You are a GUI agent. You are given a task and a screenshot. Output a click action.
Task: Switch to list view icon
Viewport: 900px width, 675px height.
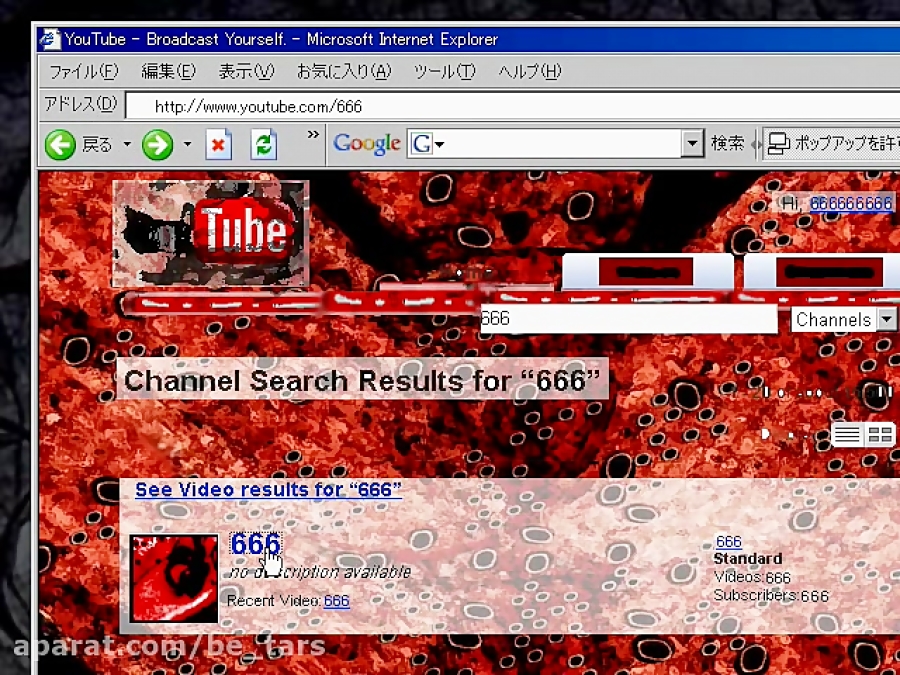coord(847,435)
